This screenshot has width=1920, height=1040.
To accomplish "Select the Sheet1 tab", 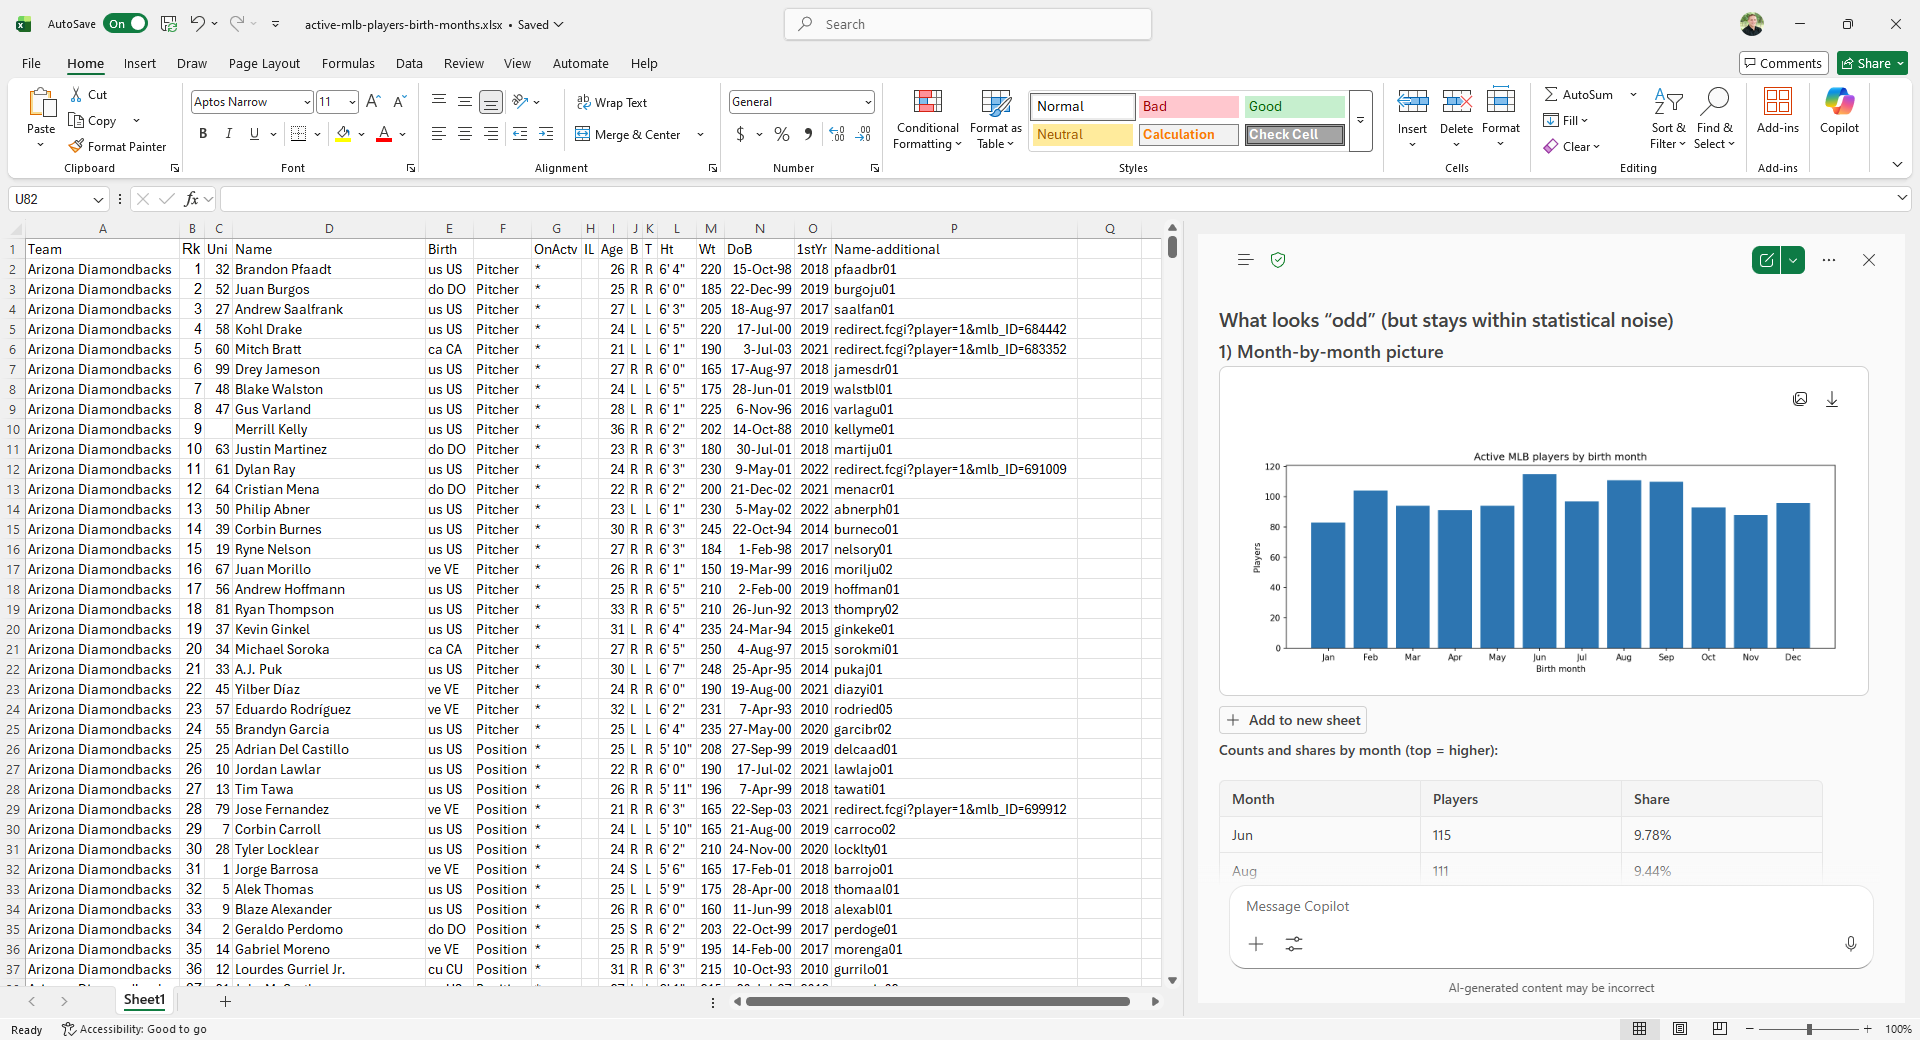I will 143,1000.
